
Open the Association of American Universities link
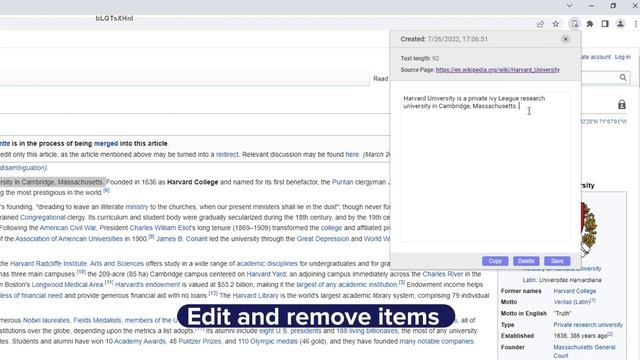(x=69, y=239)
